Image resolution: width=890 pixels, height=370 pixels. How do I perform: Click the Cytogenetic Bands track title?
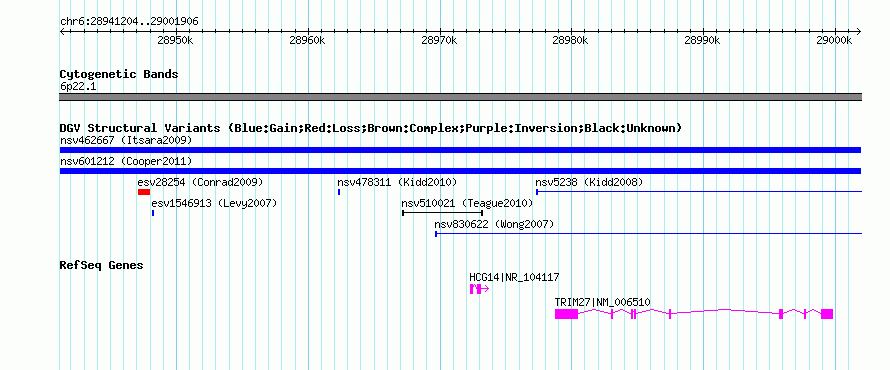pyautogui.click(x=119, y=74)
